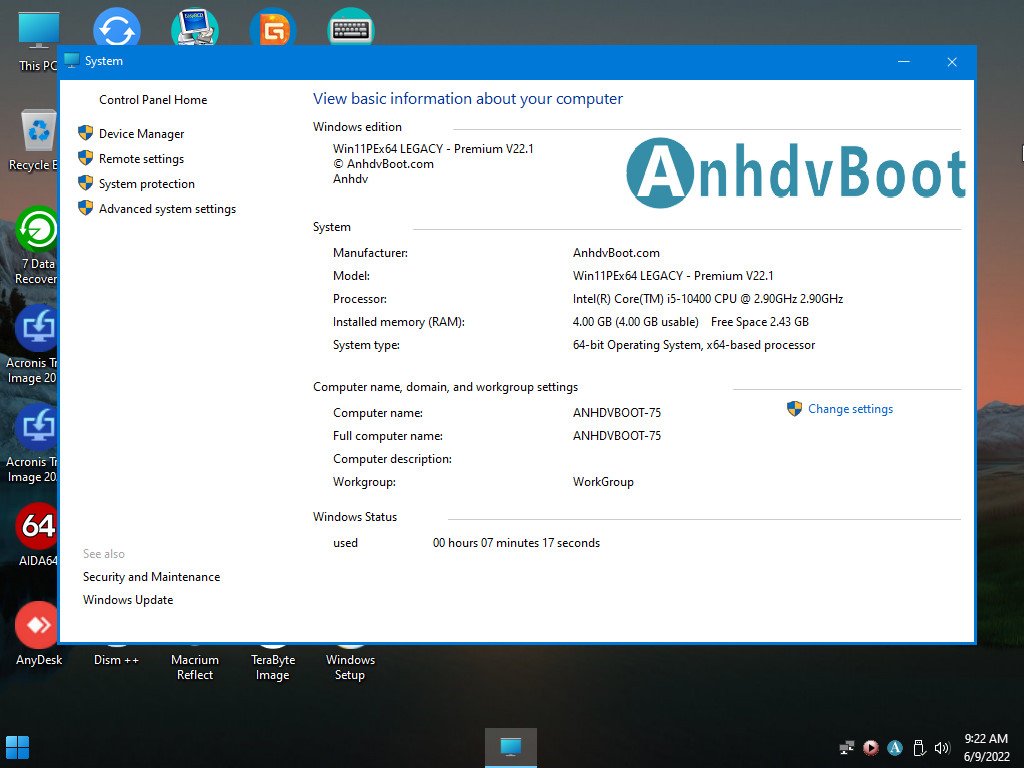The width and height of the screenshot is (1024, 768).
Task: Click blue sync arrows desktop icon
Action: click(x=116, y=27)
